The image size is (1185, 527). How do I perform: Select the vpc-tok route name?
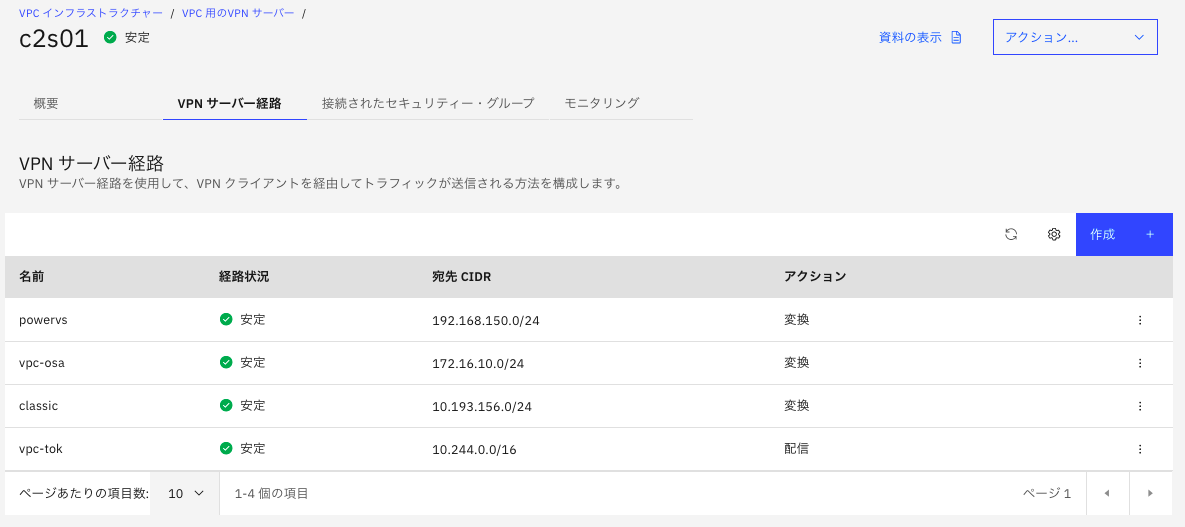pos(41,449)
